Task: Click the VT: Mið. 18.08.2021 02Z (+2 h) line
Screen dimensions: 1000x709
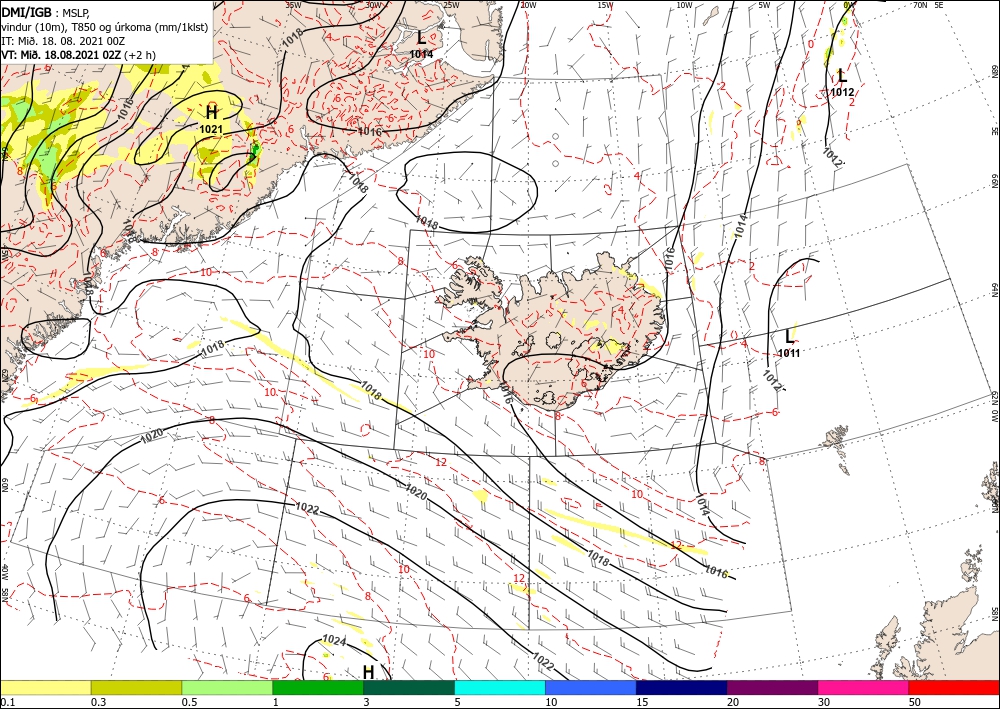Action: (x=78, y=55)
